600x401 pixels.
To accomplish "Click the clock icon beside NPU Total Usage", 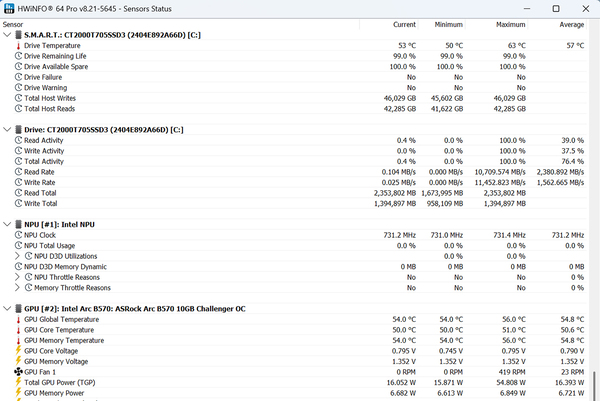I will click(x=18, y=245).
